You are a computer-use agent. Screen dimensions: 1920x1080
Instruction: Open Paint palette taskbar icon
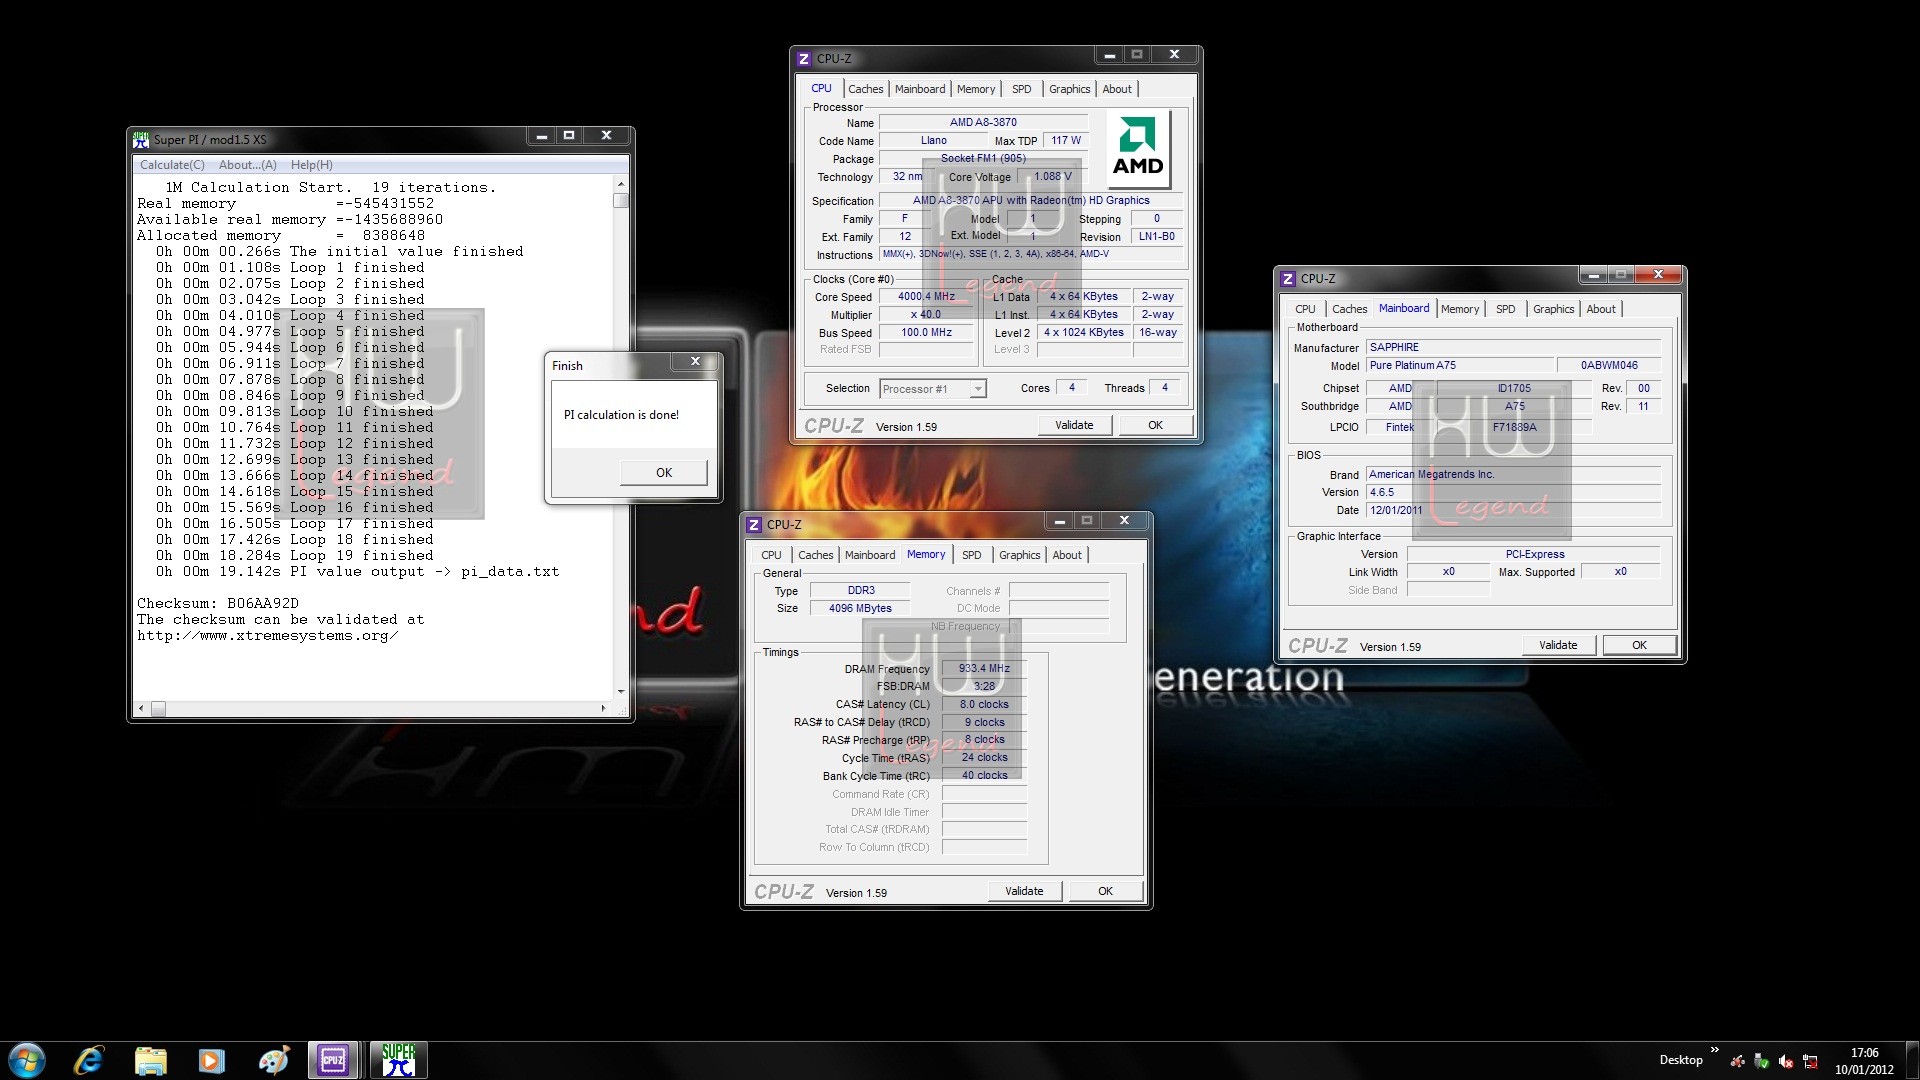tap(272, 1060)
